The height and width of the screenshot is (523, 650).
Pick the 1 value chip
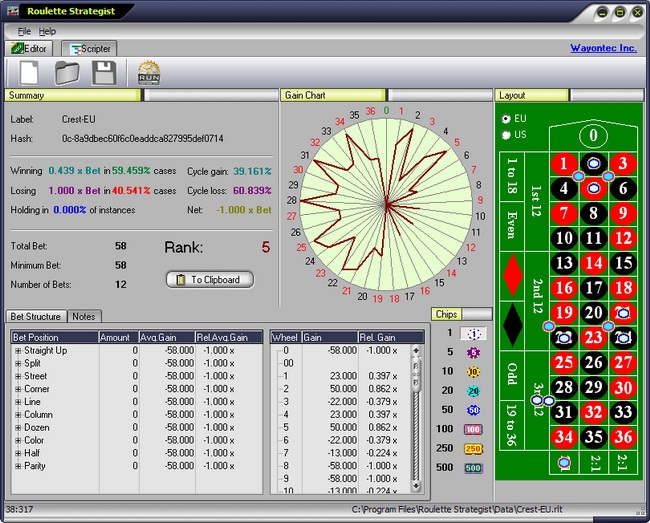point(473,333)
